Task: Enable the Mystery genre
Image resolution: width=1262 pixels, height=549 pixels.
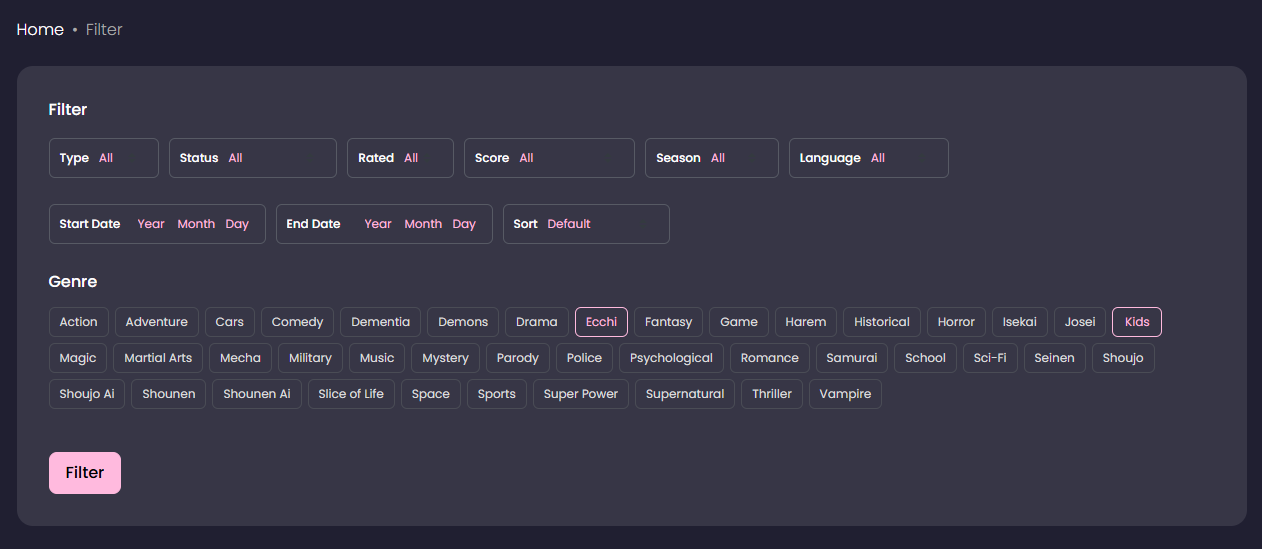Action: tap(446, 358)
